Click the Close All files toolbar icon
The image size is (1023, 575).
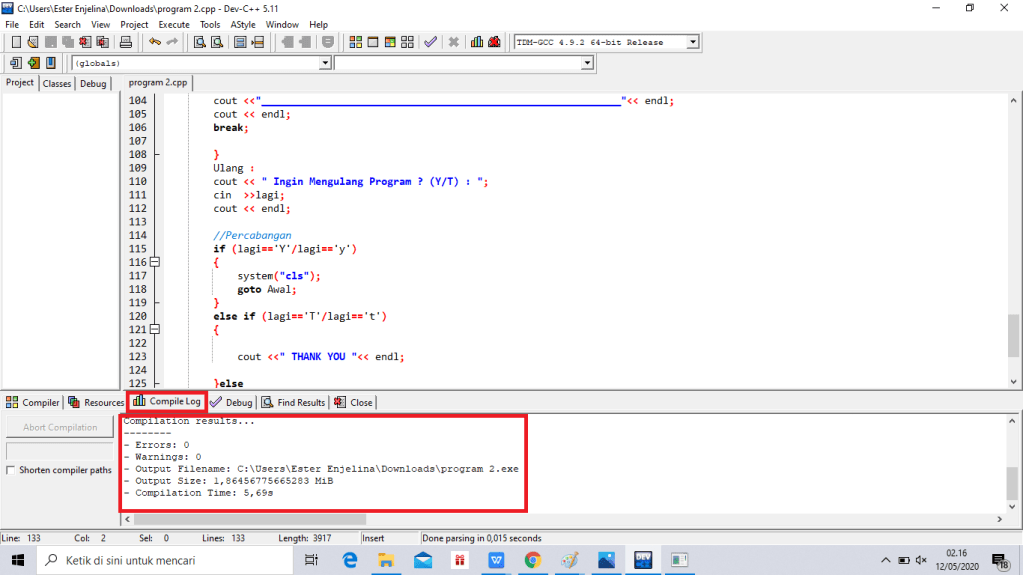tap(101, 42)
